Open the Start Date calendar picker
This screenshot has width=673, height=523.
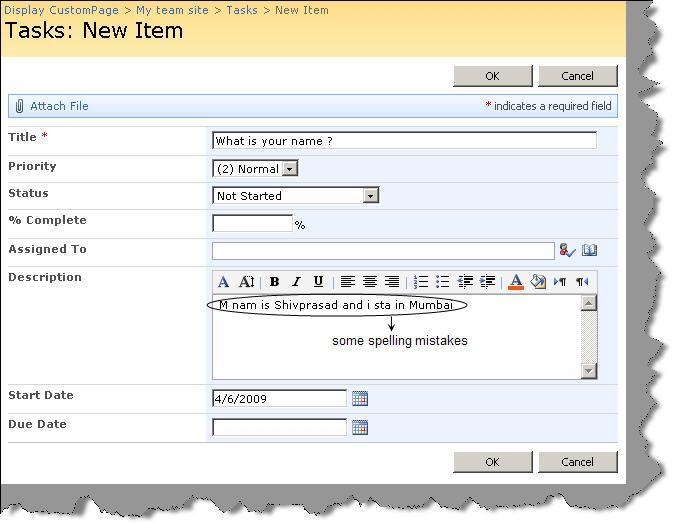360,399
